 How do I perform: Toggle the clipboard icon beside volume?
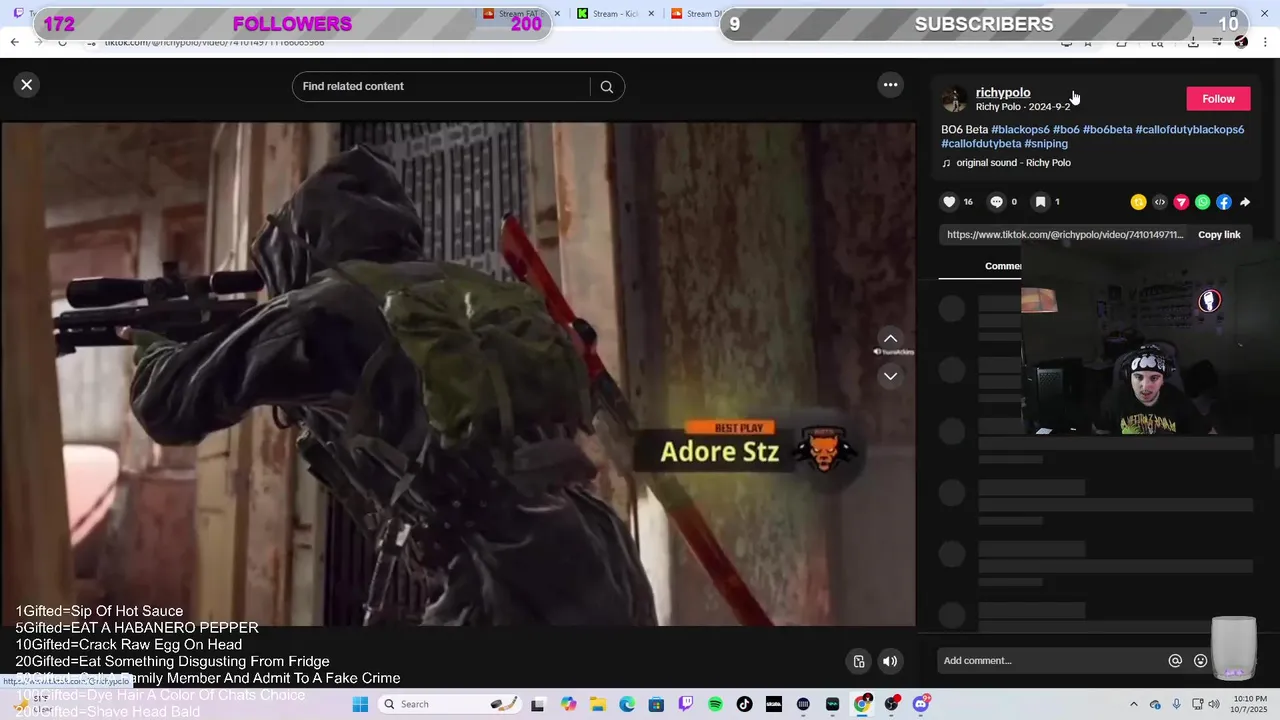pos(859,661)
